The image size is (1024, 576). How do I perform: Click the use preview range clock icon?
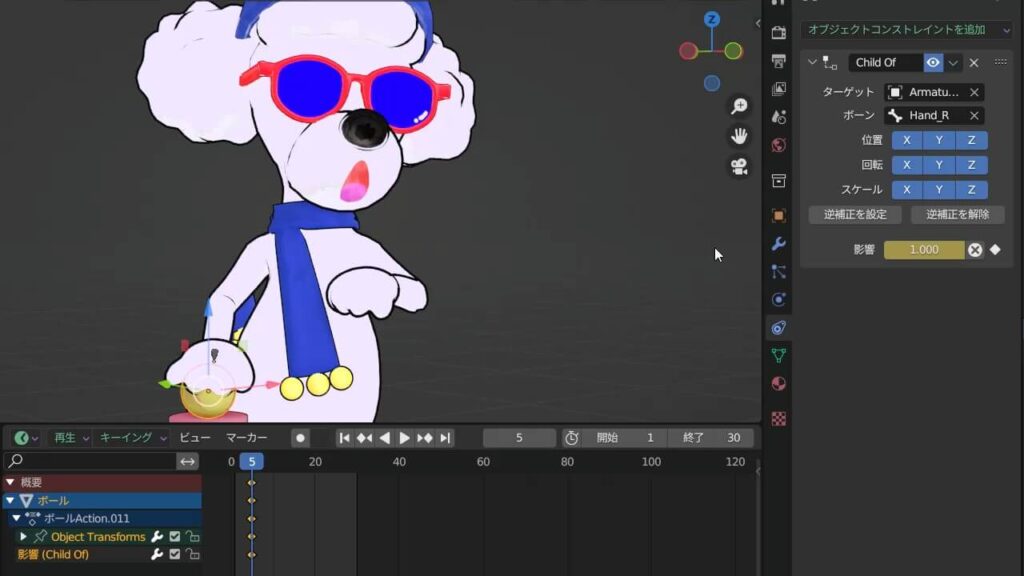tap(571, 438)
